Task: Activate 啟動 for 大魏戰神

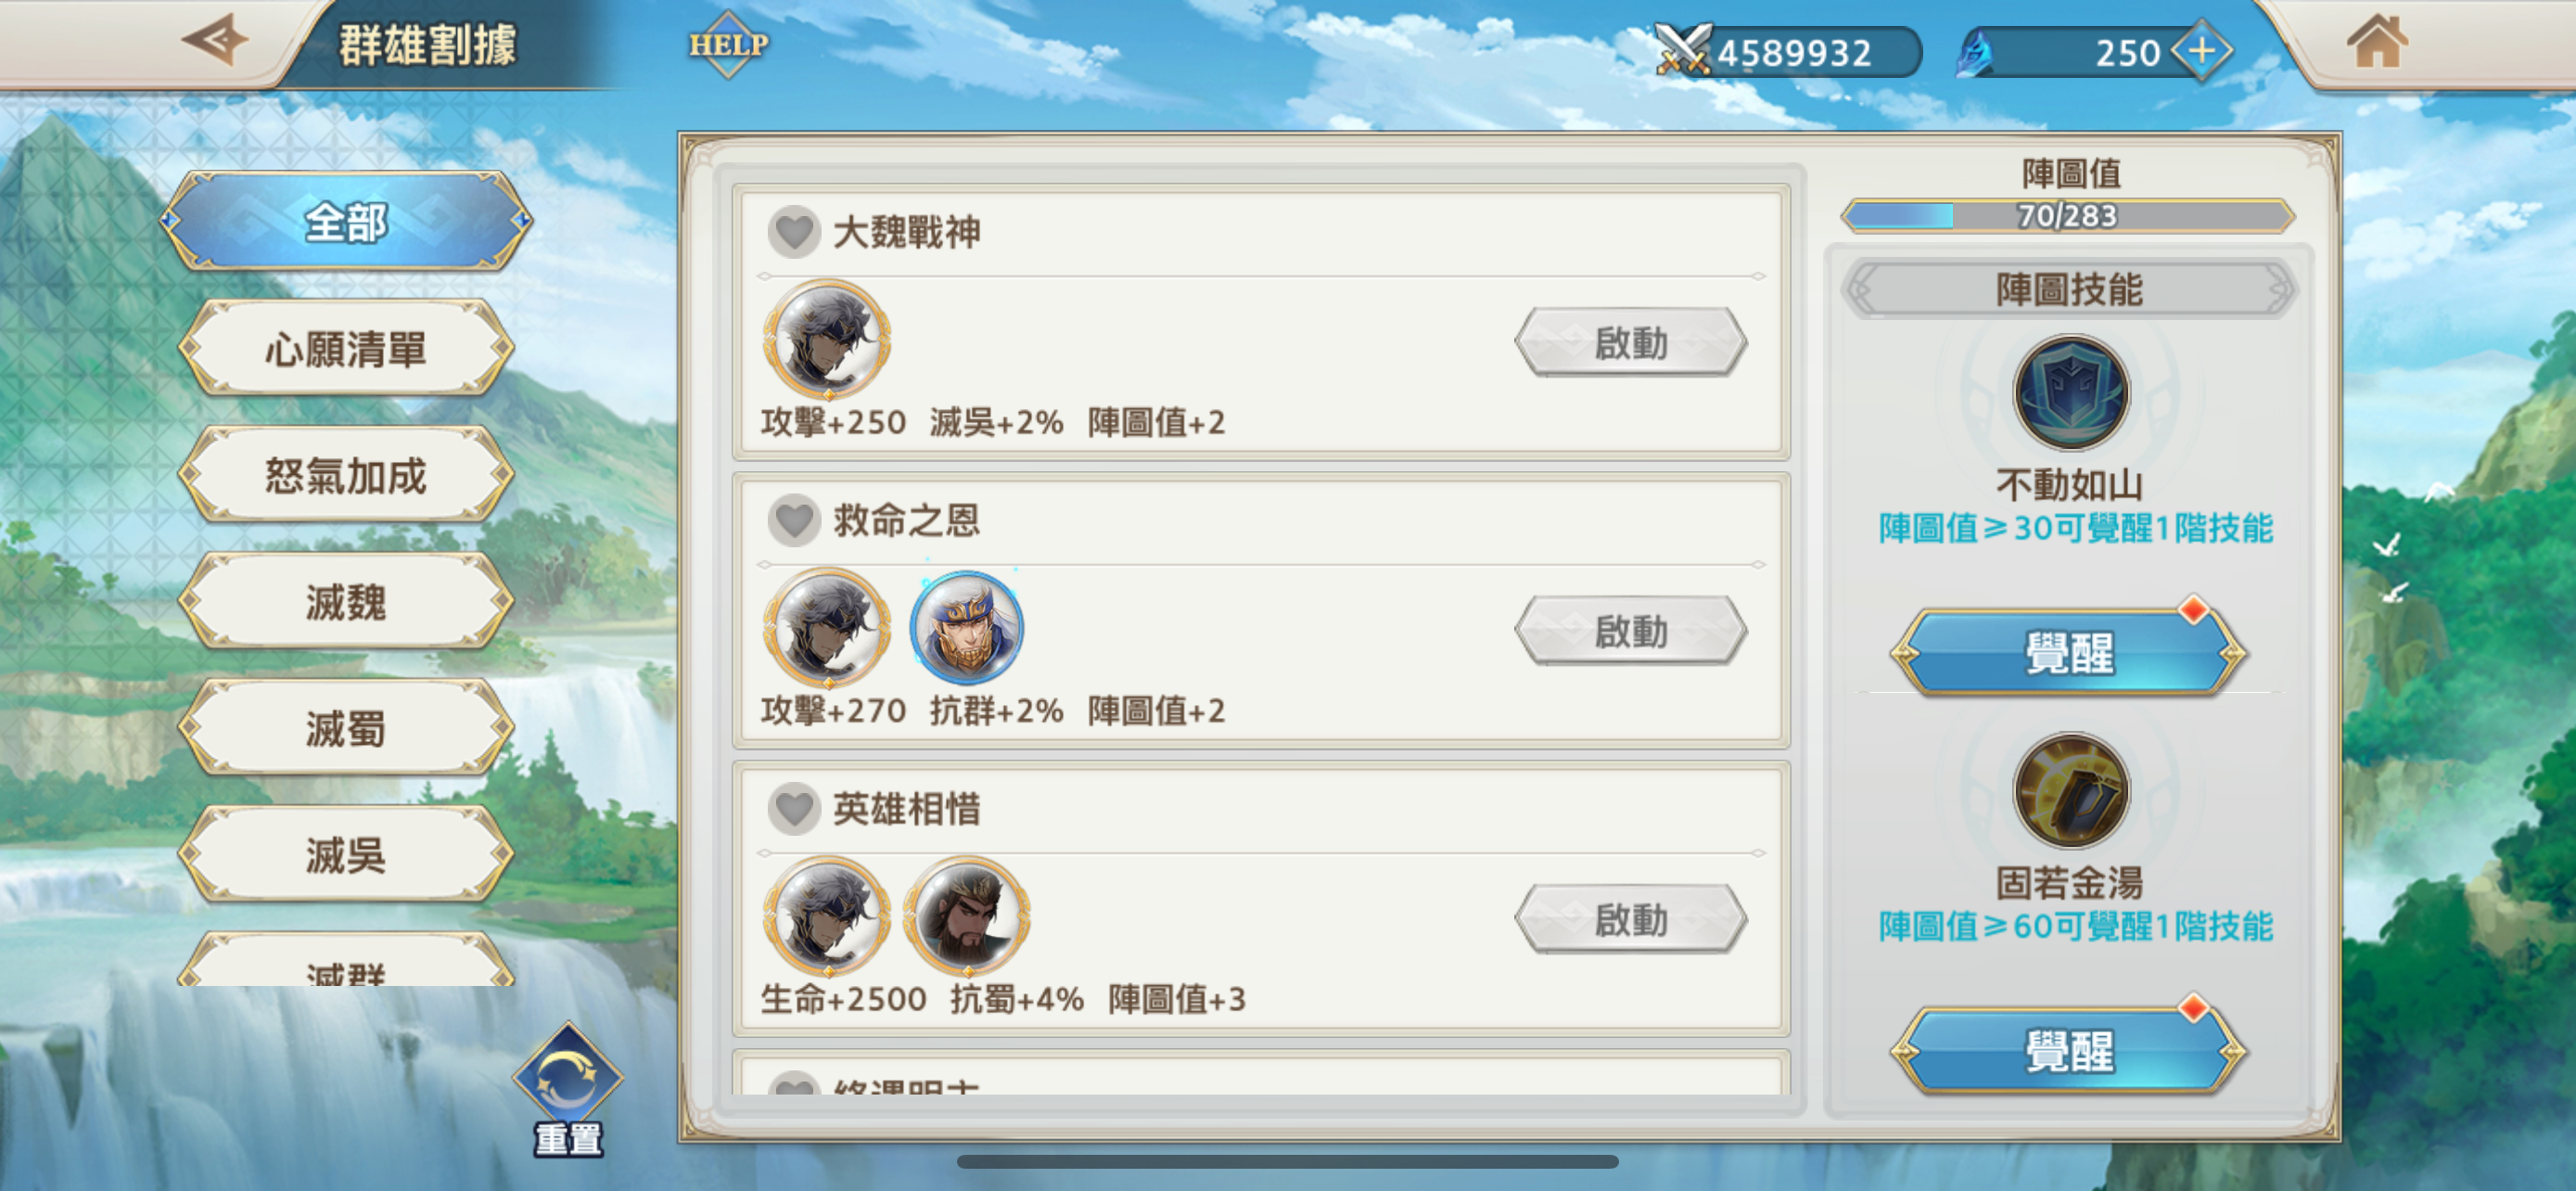Action: pyautogui.click(x=1630, y=343)
